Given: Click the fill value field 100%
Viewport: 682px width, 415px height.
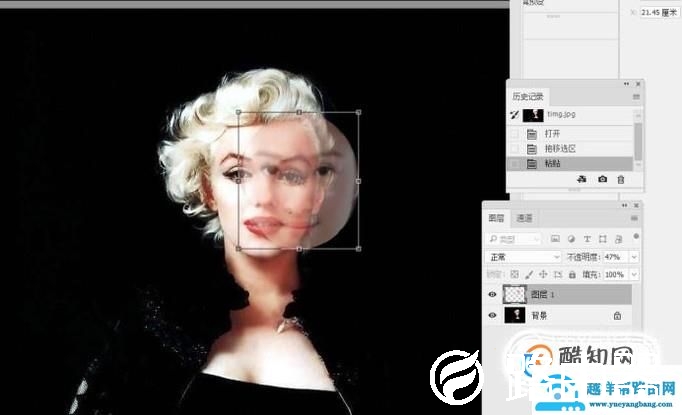Looking at the screenshot, I should [617, 274].
